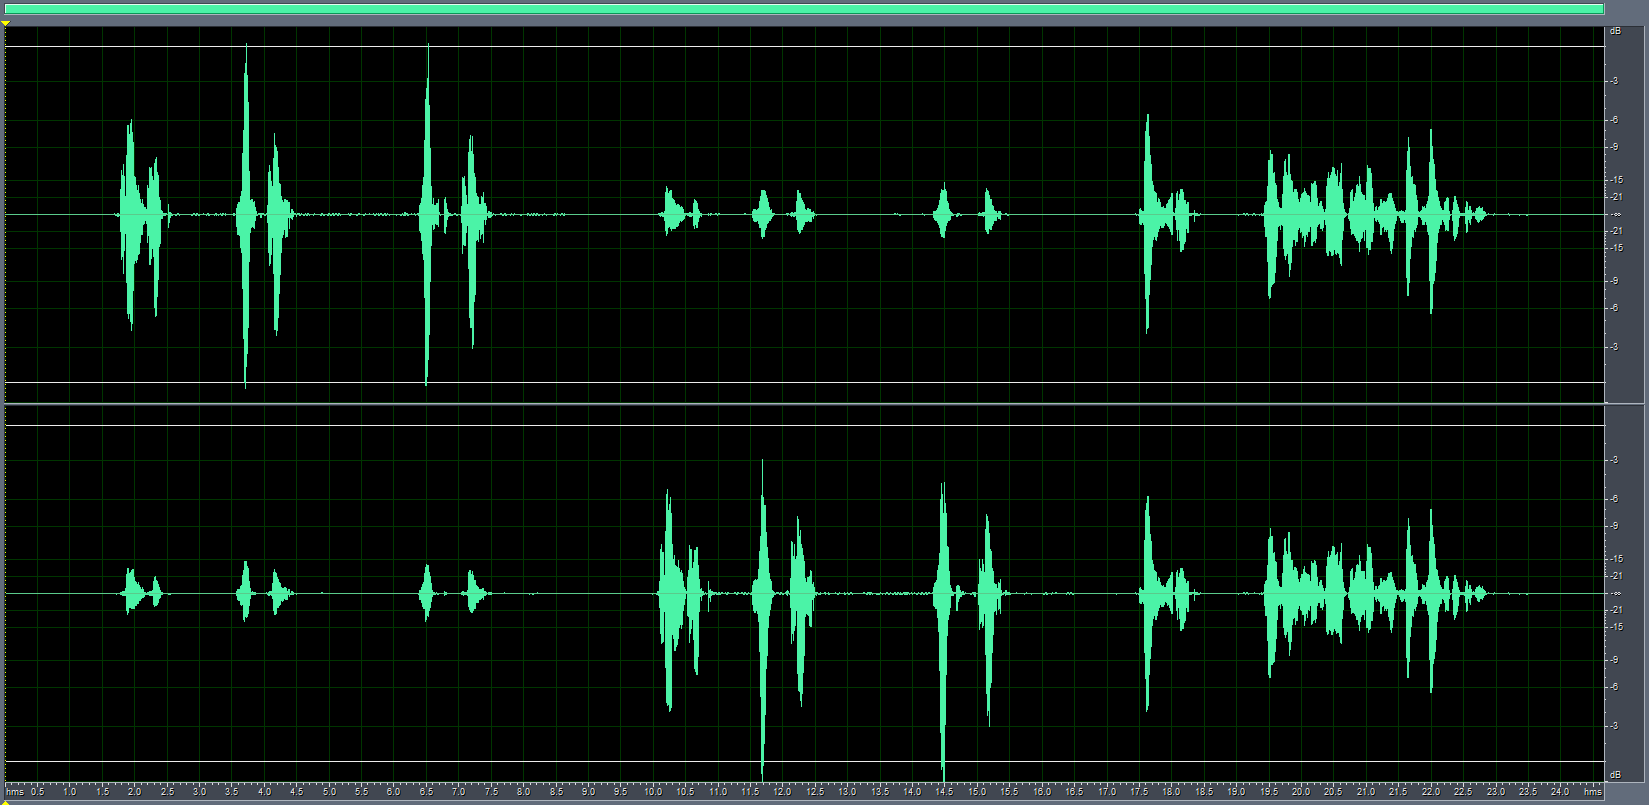Click the yellow playhead marker at top left
The image size is (1649, 805).
6,22
